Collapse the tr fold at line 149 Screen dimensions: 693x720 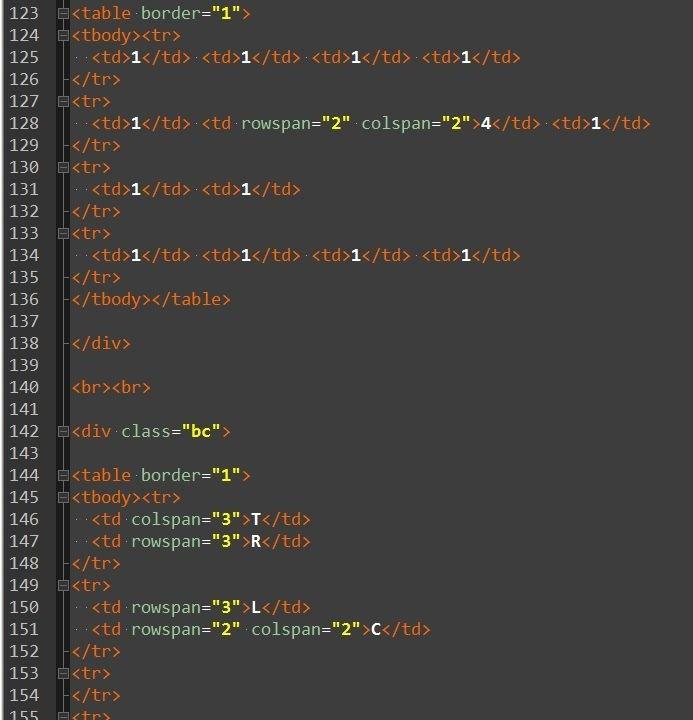[63, 585]
